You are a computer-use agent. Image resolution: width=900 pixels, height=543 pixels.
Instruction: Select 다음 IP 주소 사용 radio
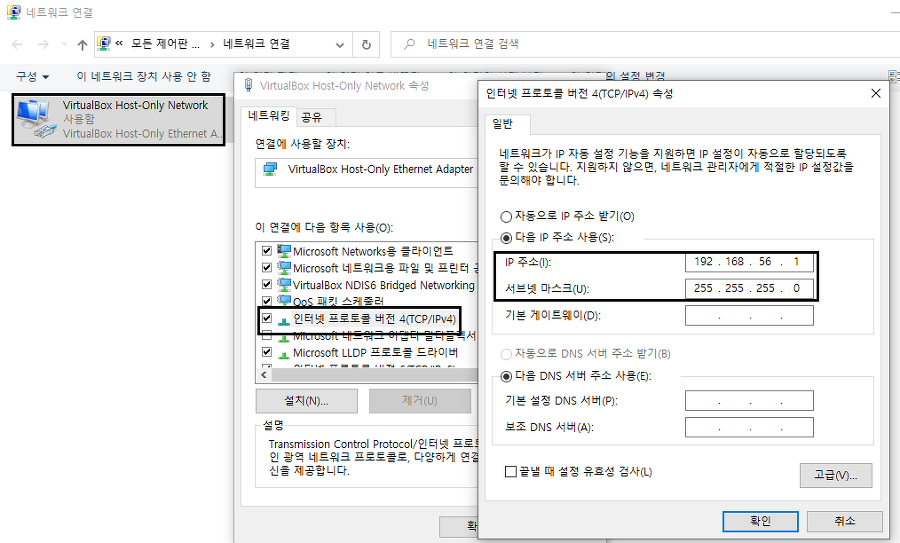(x=506, y=238)
